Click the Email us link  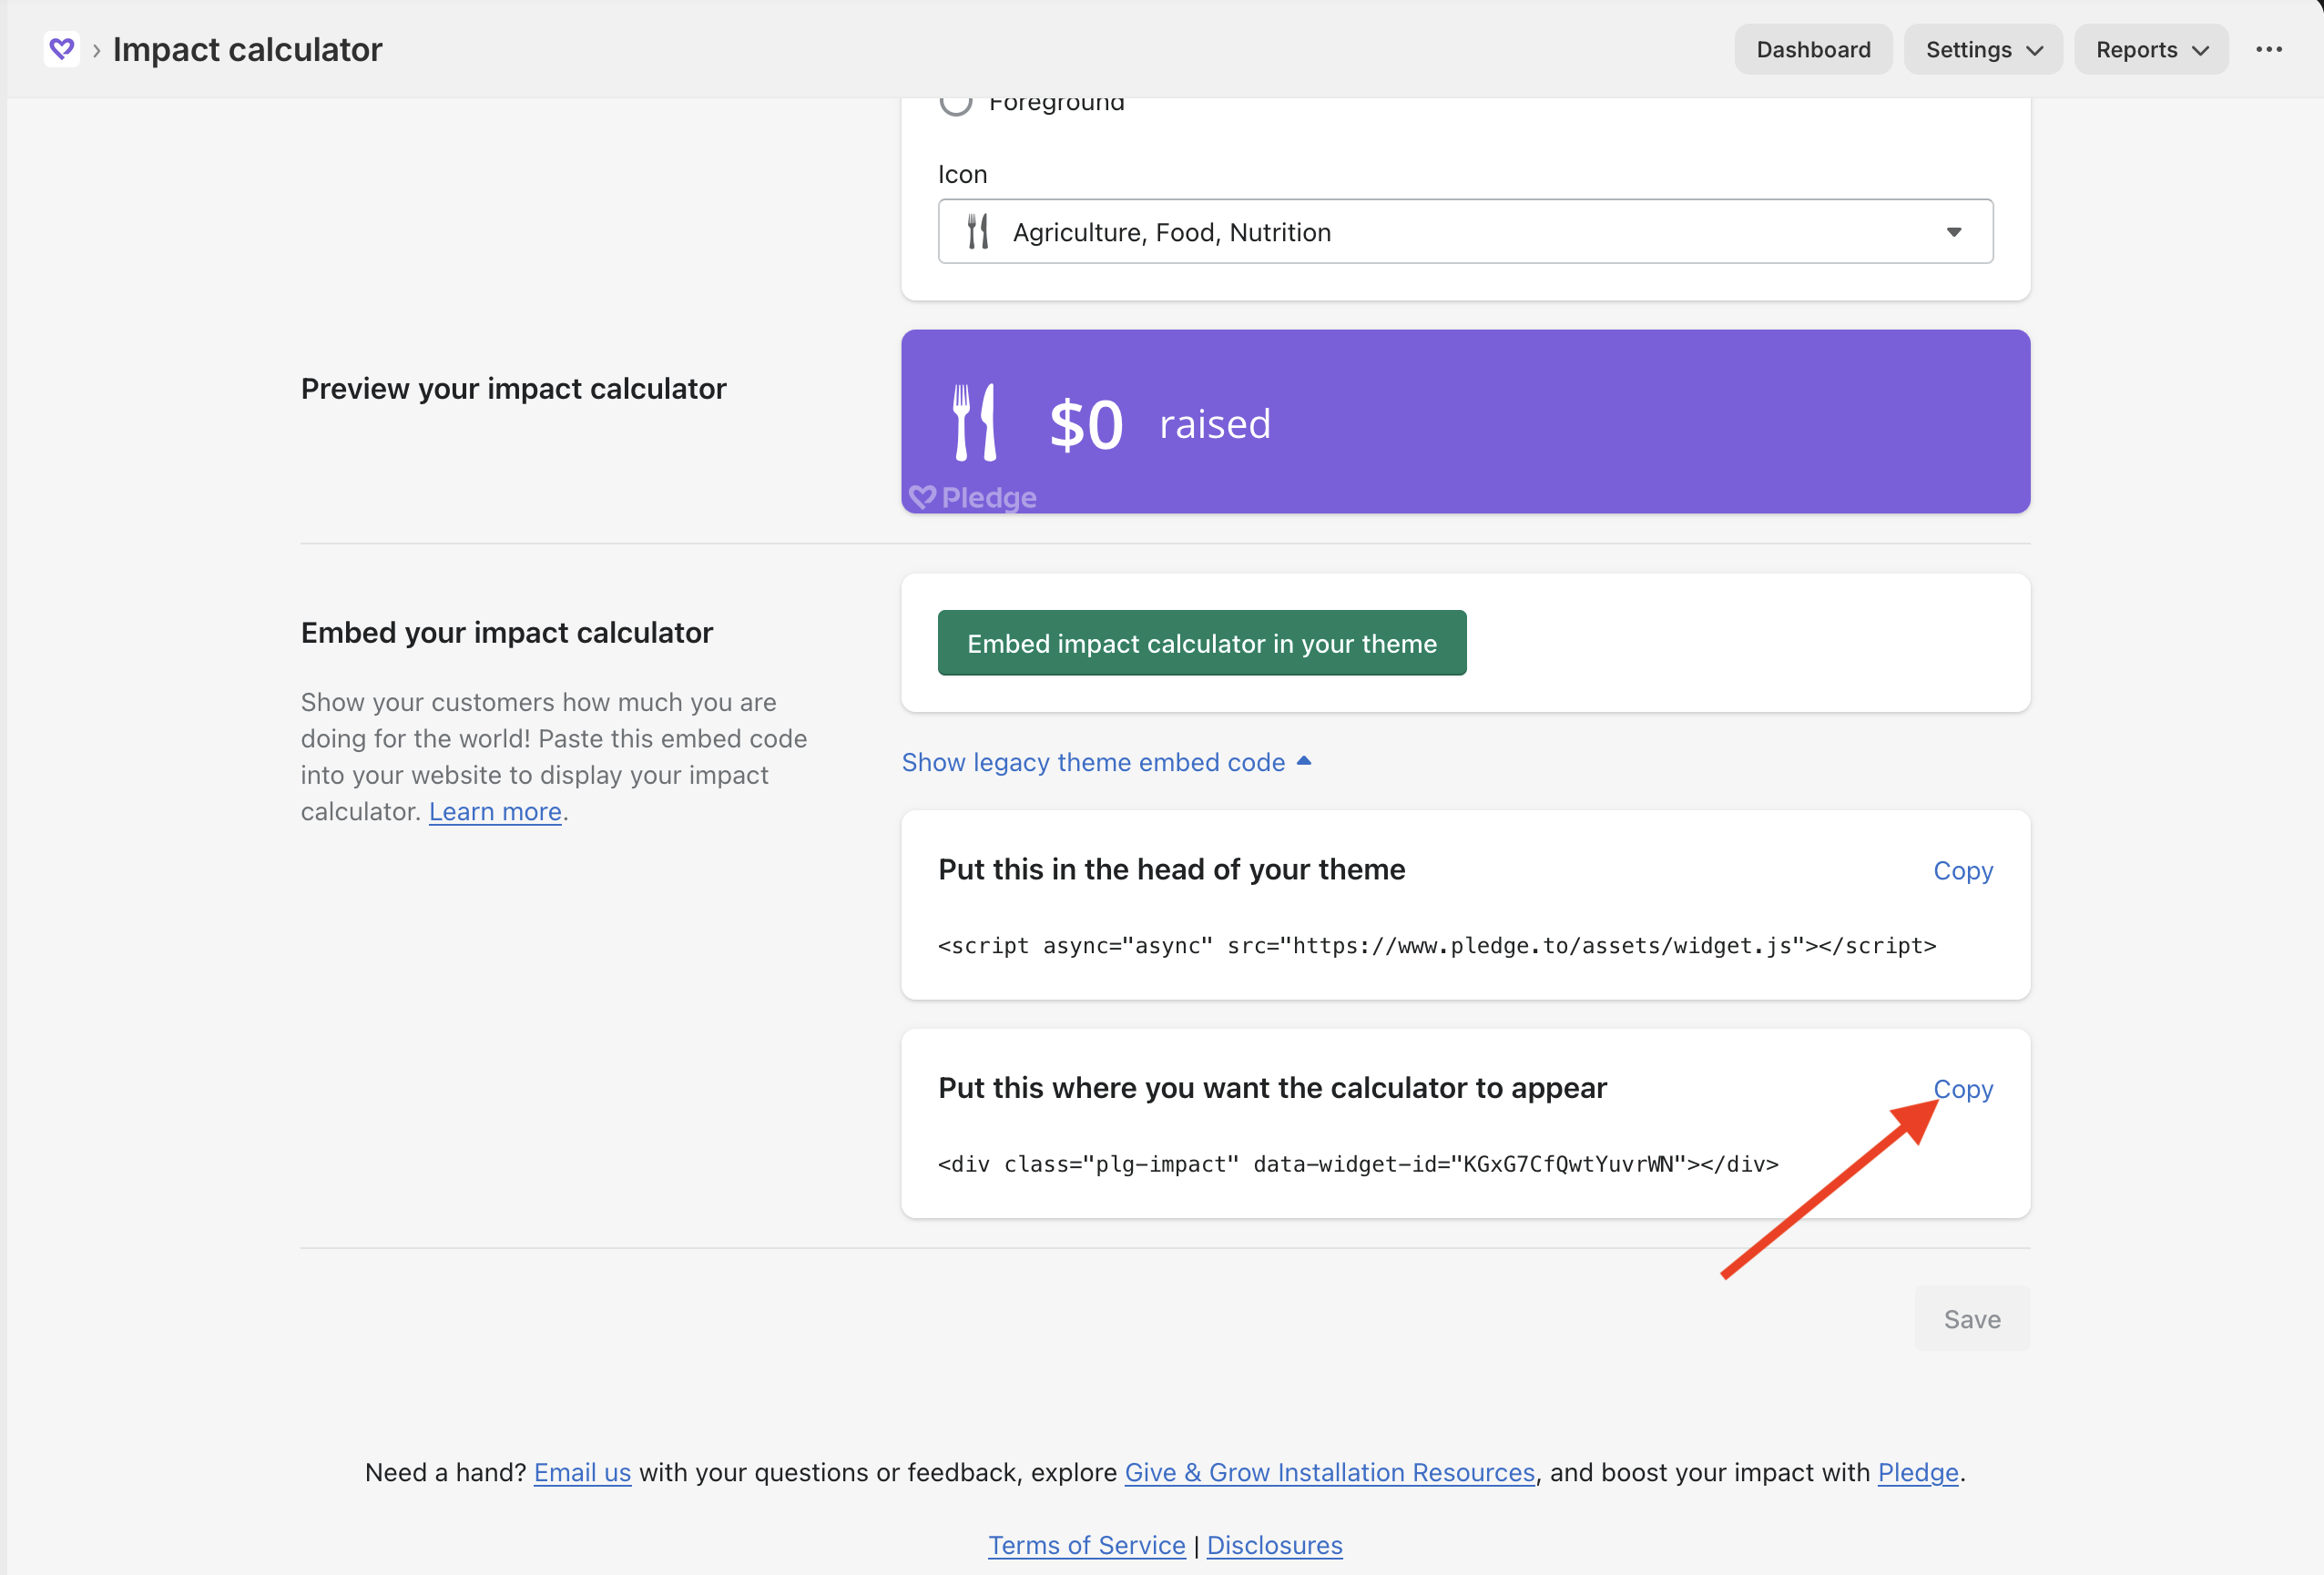coord(582,1472)
